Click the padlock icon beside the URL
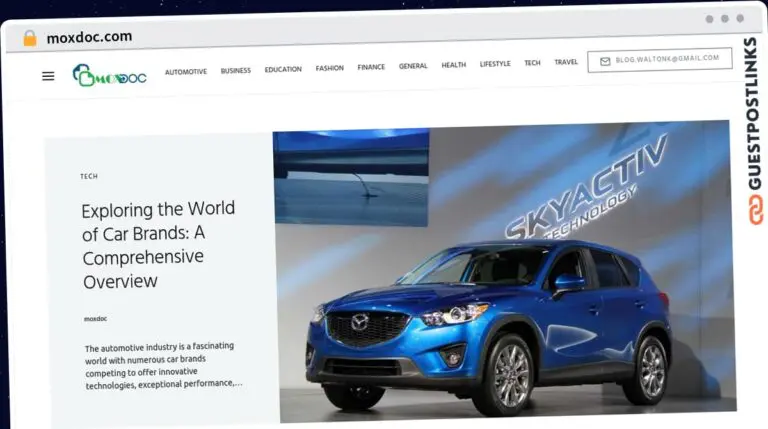This screenshot has height=429, width=768. point(29,38)
